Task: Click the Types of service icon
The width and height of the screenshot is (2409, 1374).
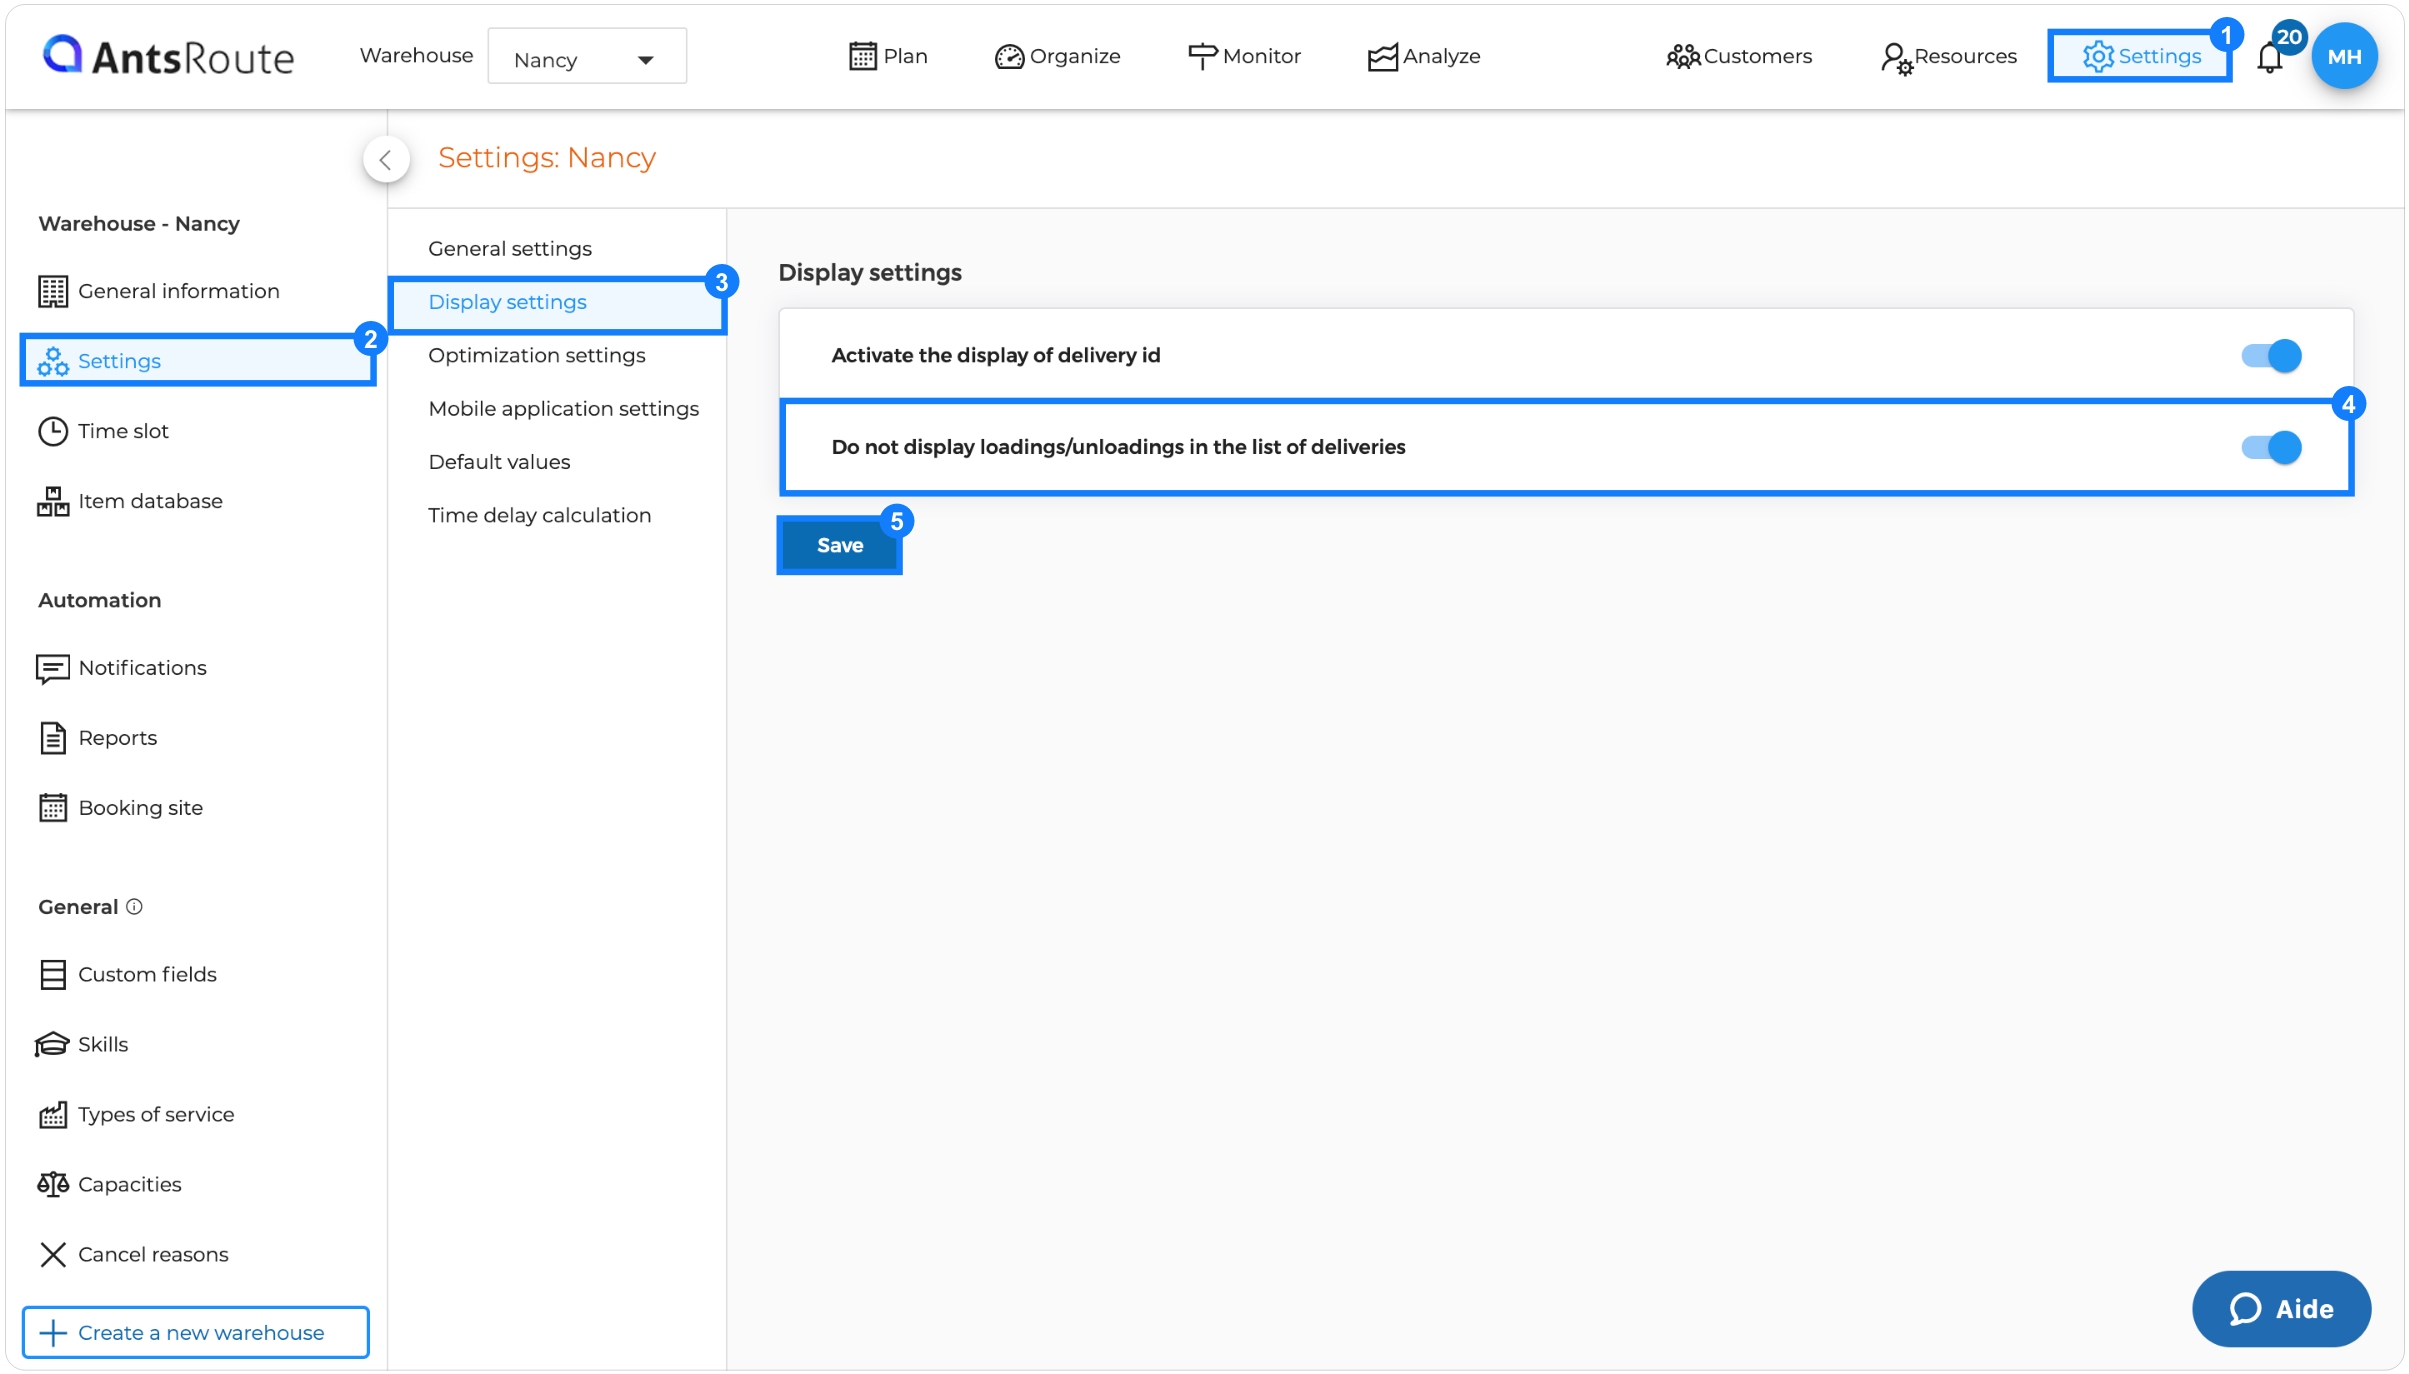Action: (53, 1114)
